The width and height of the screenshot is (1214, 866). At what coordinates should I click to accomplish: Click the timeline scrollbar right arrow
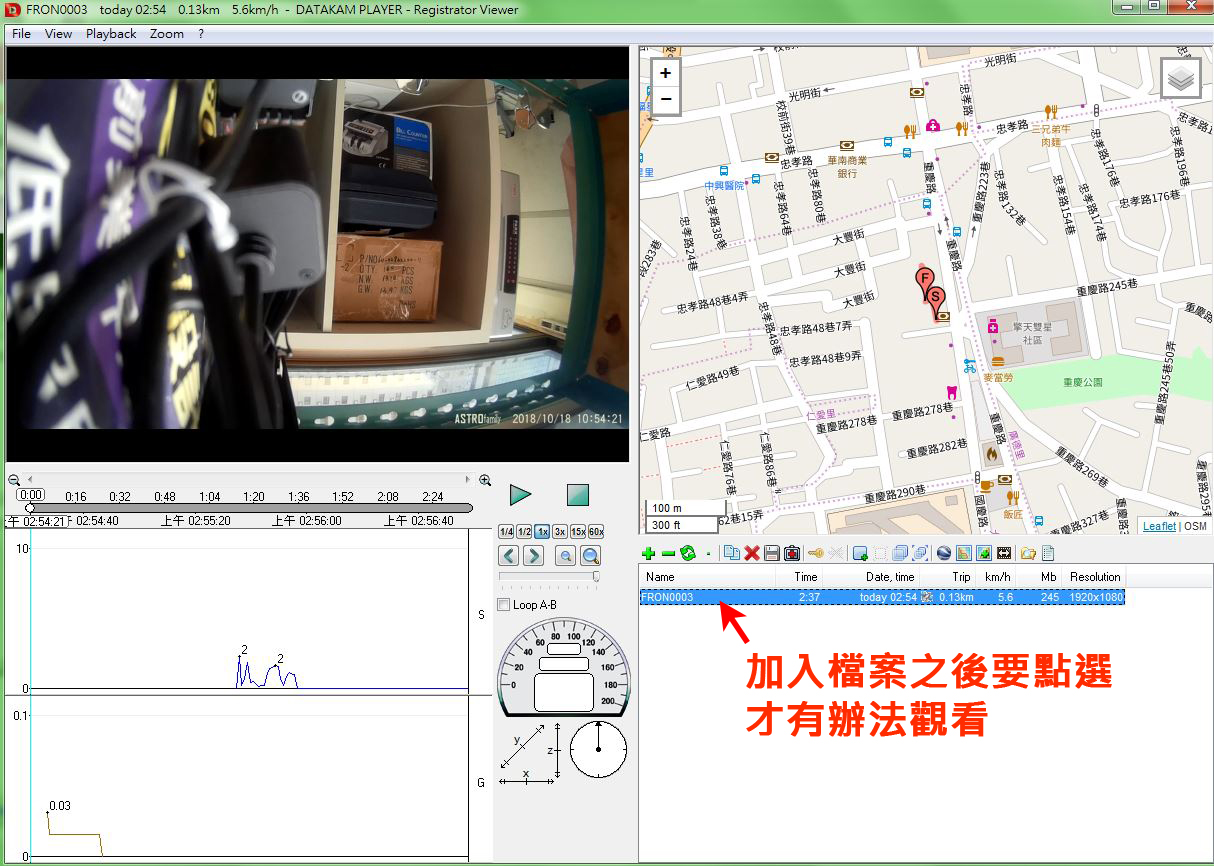[x=467, y=480]
